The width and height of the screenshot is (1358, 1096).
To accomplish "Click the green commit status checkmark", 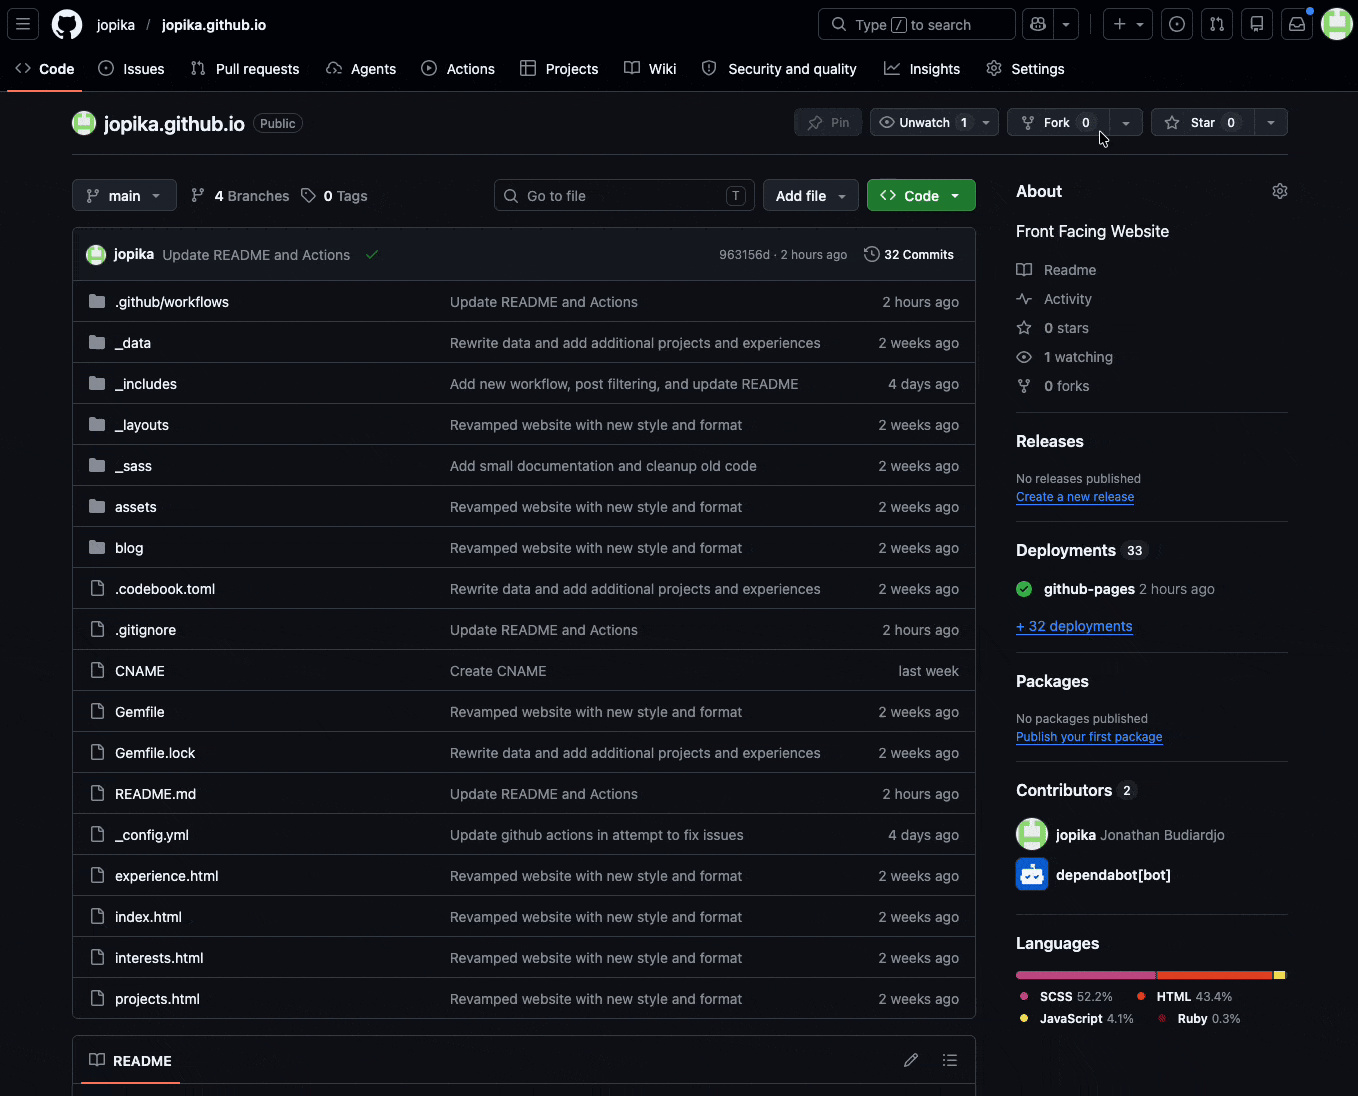I will (372, 255).
